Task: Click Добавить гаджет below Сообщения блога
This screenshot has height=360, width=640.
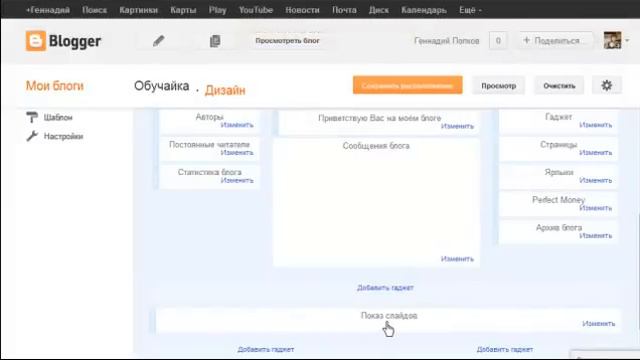Action: click(385, 288)
